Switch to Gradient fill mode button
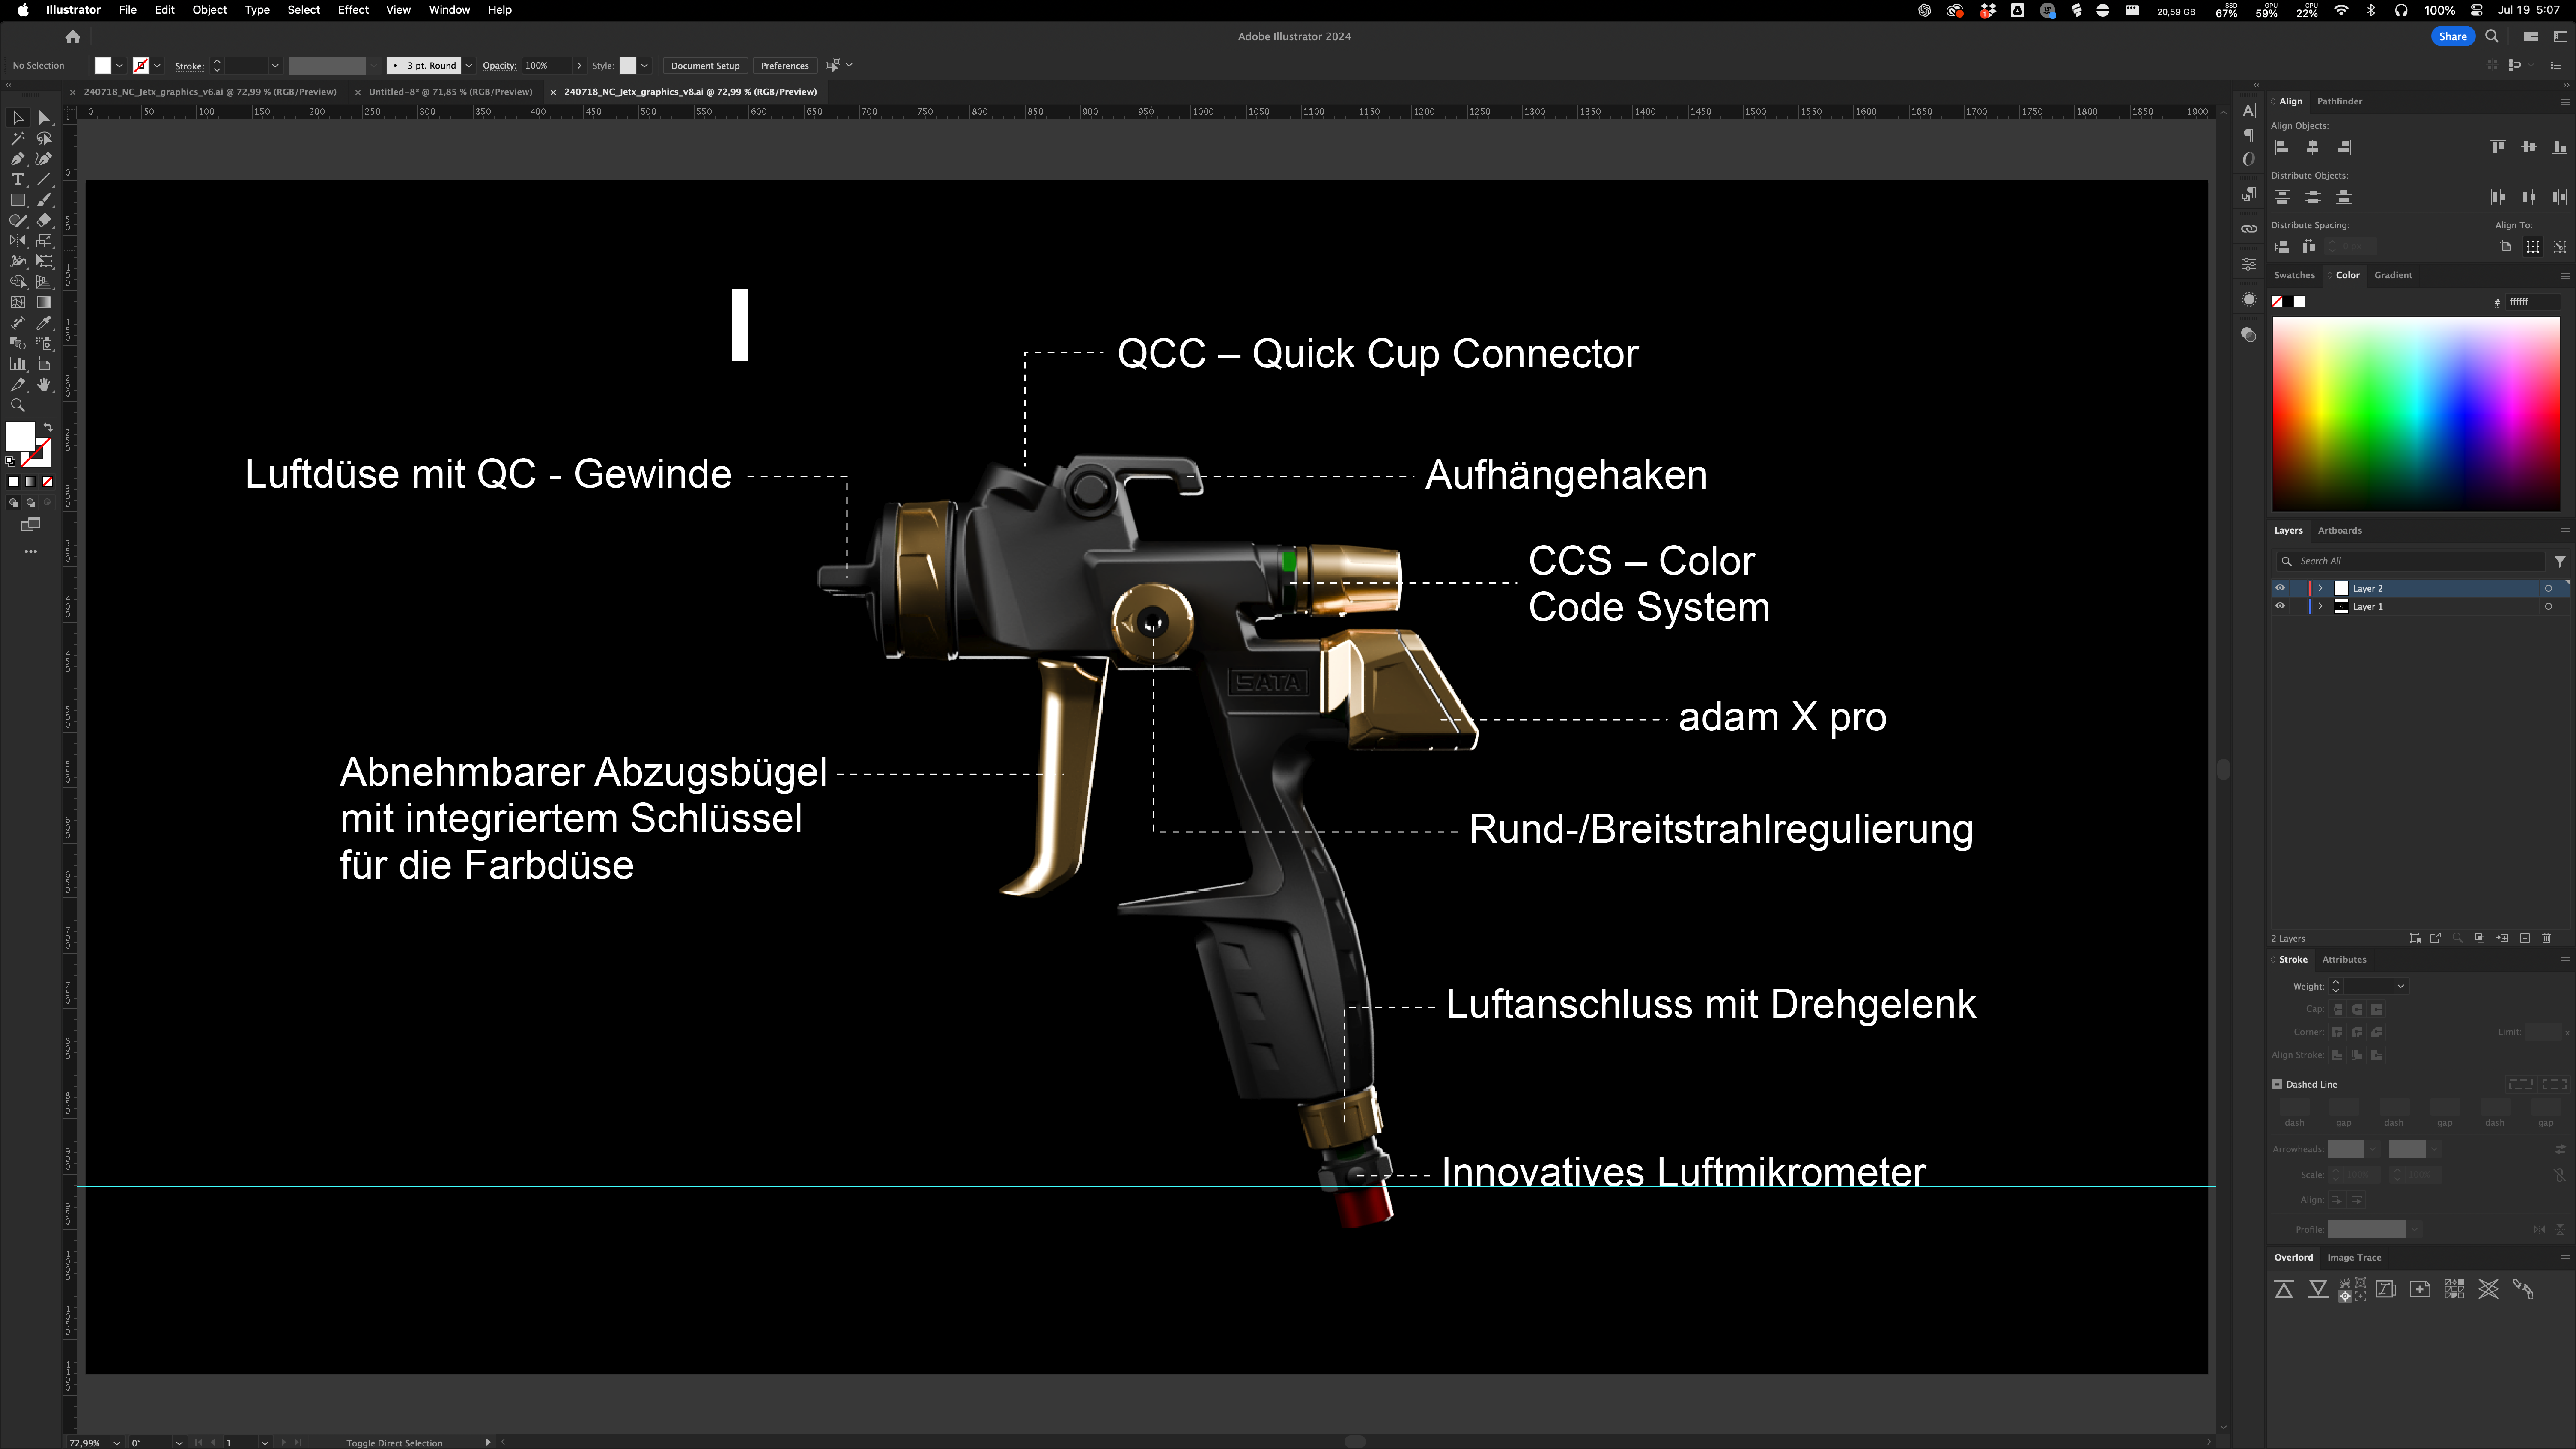Image resolution: width=2576 pixels, height=1449 pixels. [30, 482]
